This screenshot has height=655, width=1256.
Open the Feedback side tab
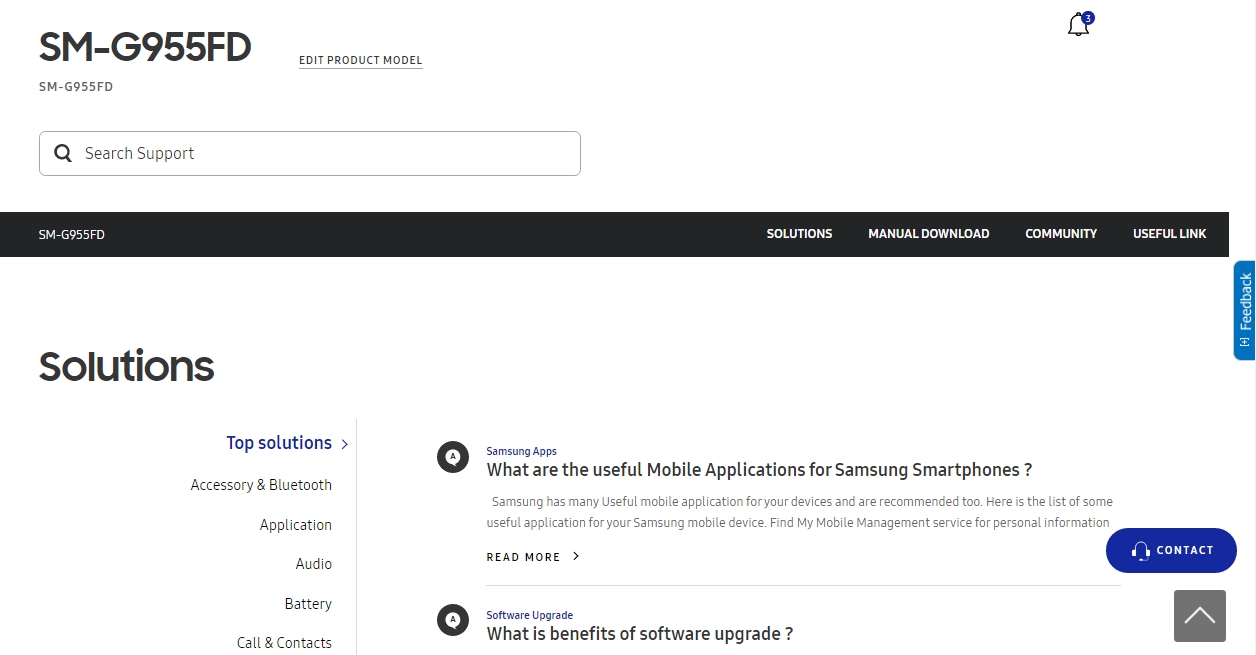pyautogui.click(x=1244, y=309)
